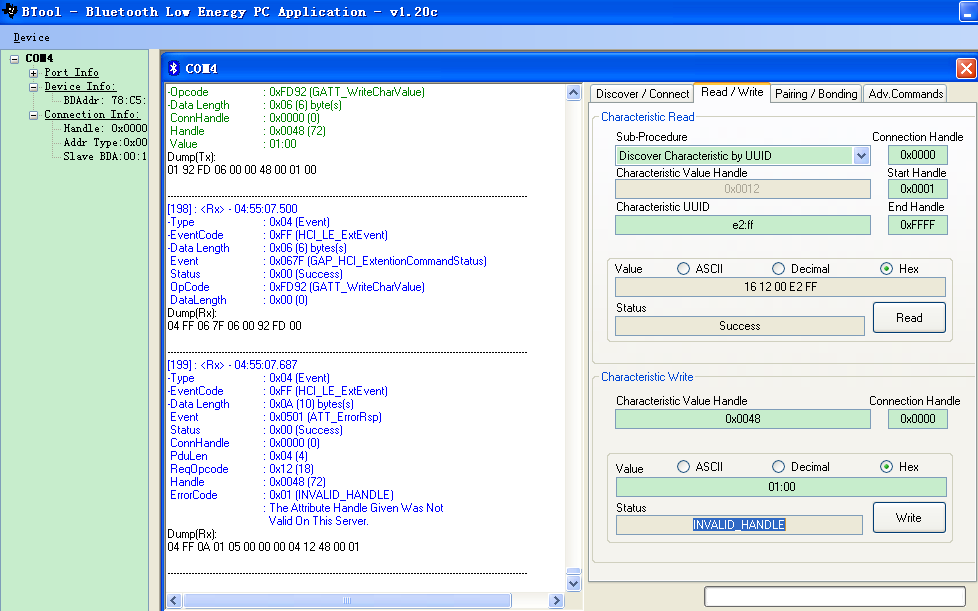978x611 pixels.
Task: Choose Decimal format for Characteristic Write value
Action: click(778, 467)
